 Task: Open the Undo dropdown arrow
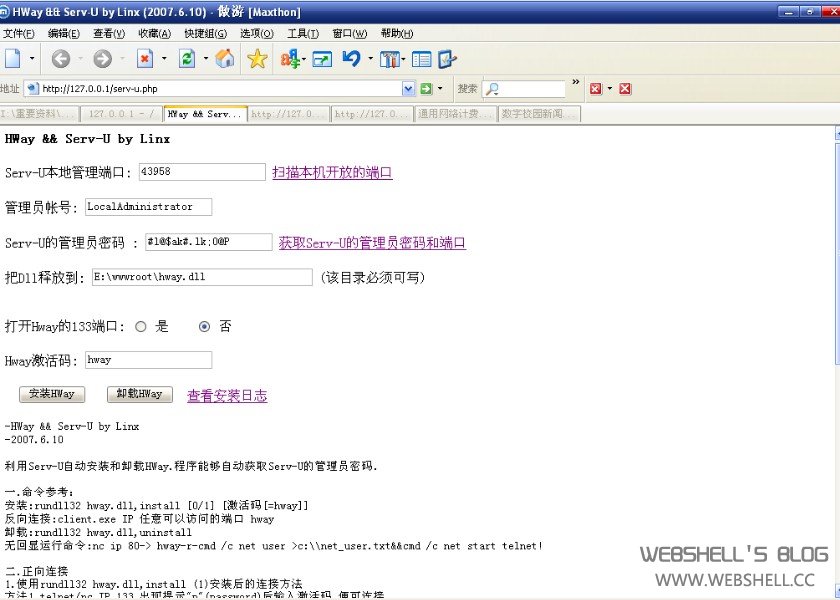point(370,58)
